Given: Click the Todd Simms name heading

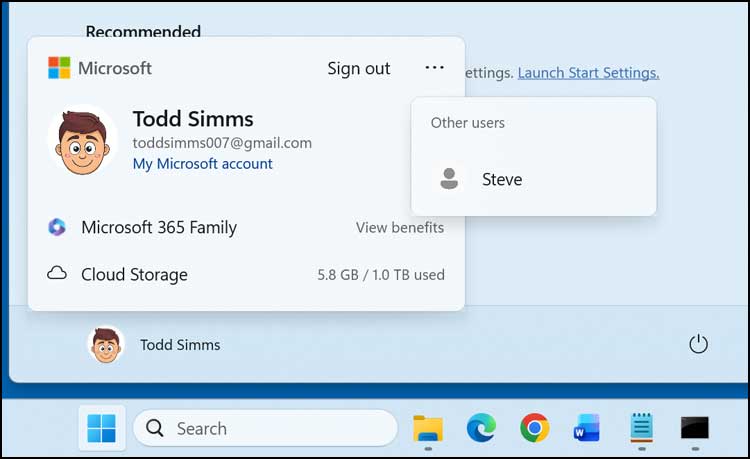Looking at the screenshot, I should 193,119.
